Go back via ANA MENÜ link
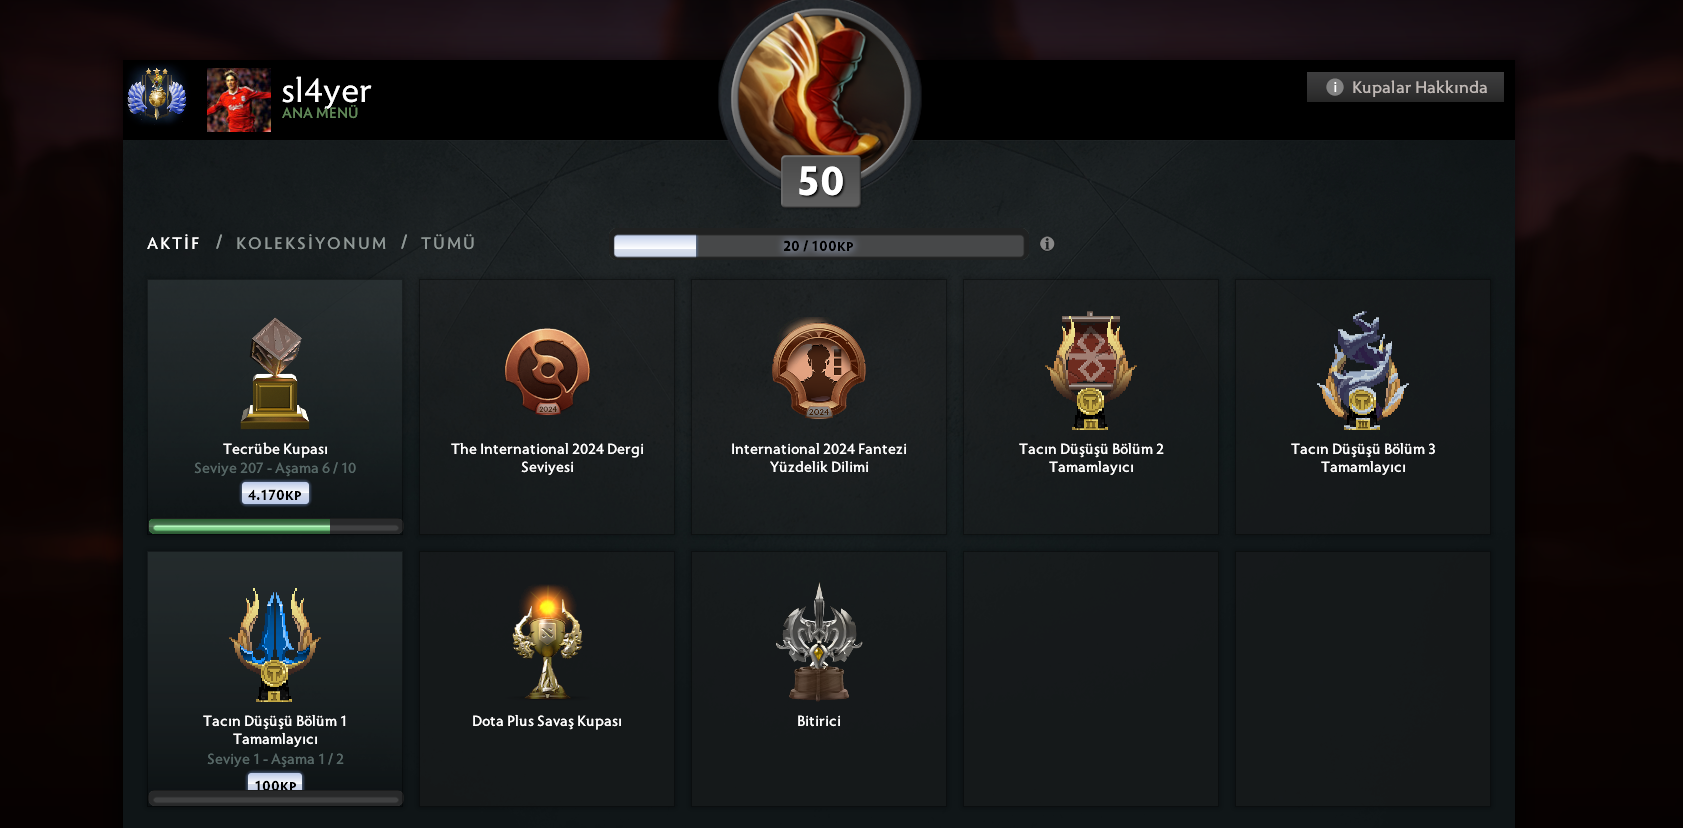The height and width of the screenshot is (828, 1683). 320,114
